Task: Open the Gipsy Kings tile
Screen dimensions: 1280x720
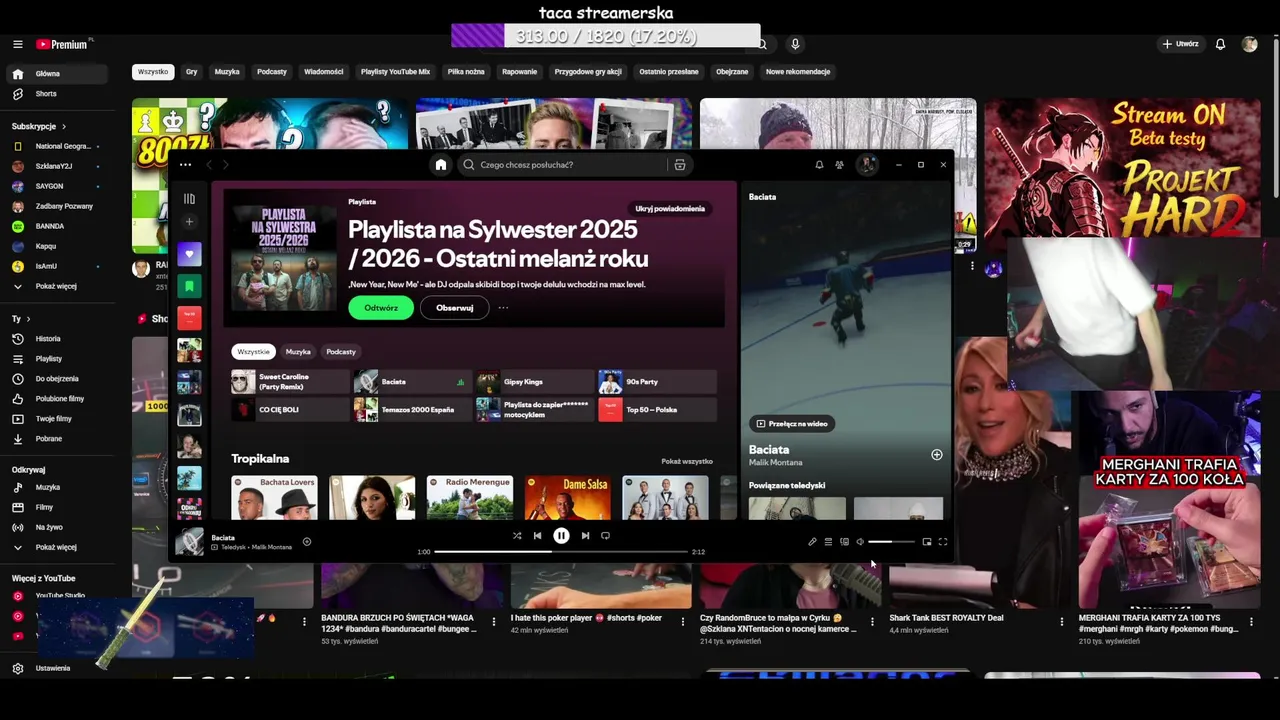Action: coord(533,382)
